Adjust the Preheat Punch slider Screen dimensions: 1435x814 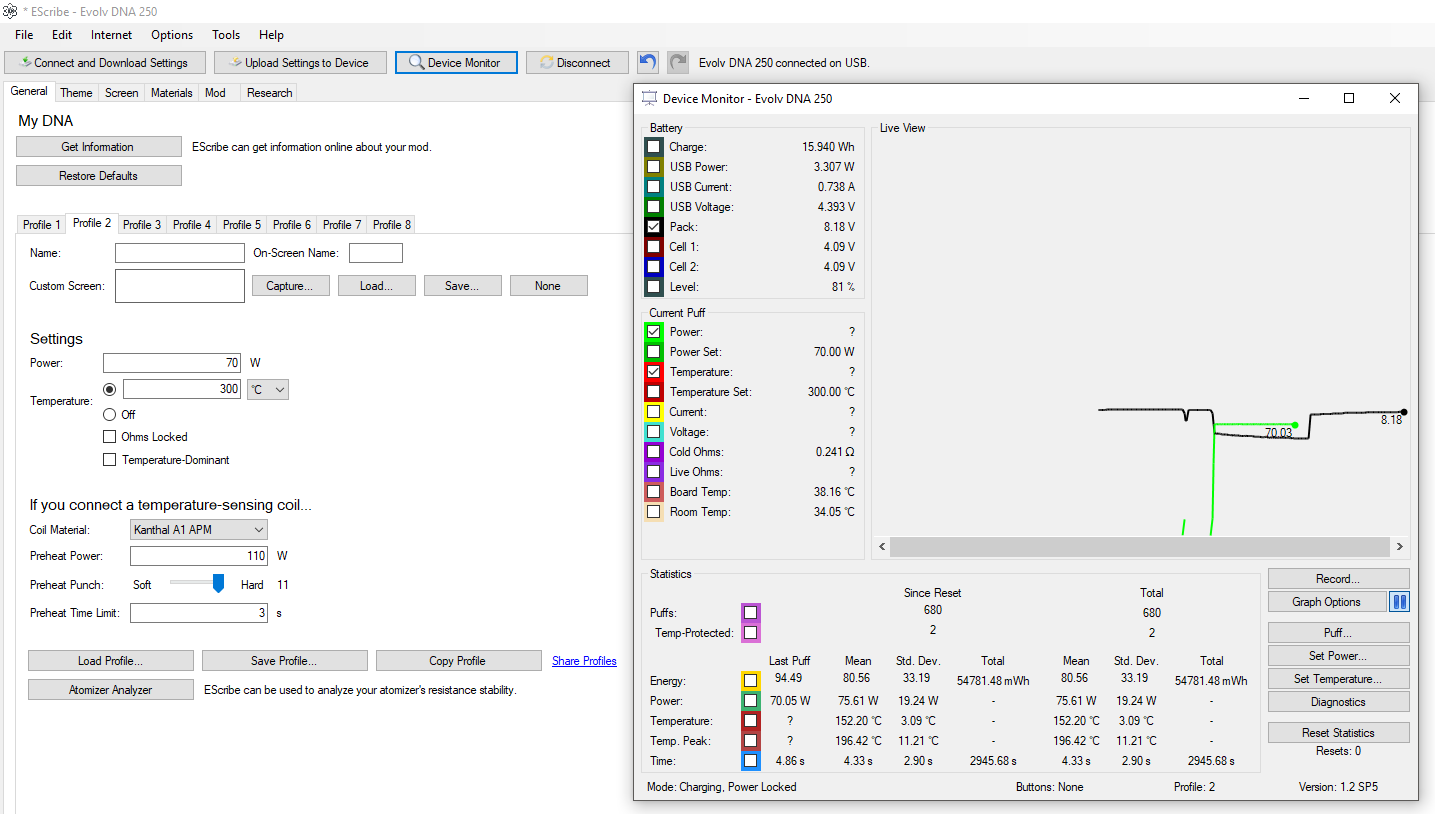click(218, 584)
